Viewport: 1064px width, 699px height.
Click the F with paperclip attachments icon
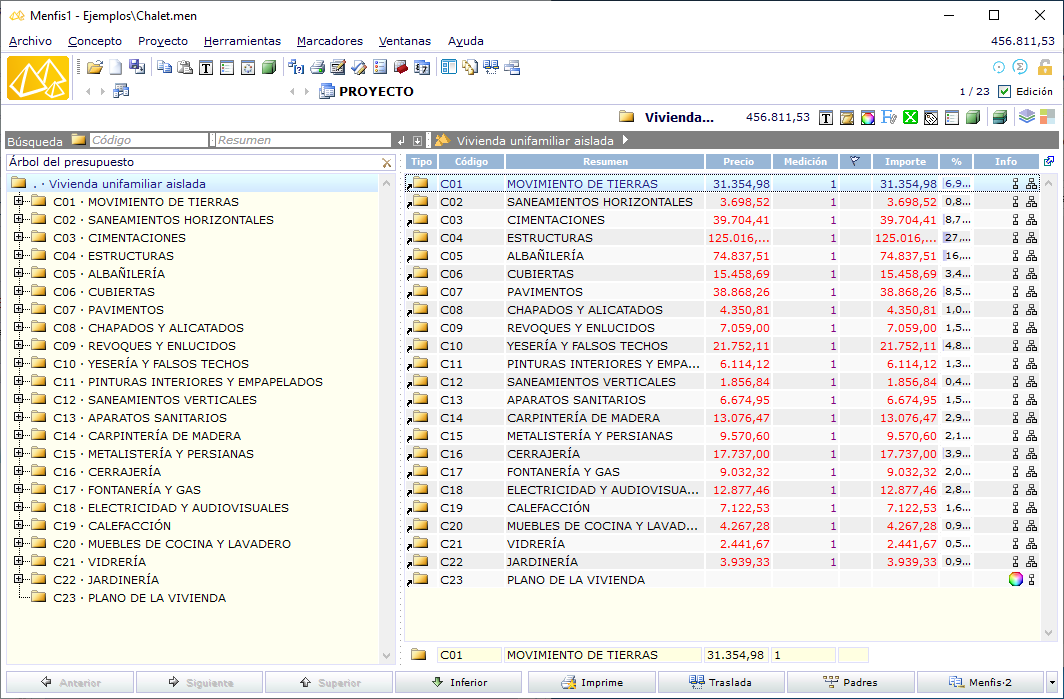[889, 117]
